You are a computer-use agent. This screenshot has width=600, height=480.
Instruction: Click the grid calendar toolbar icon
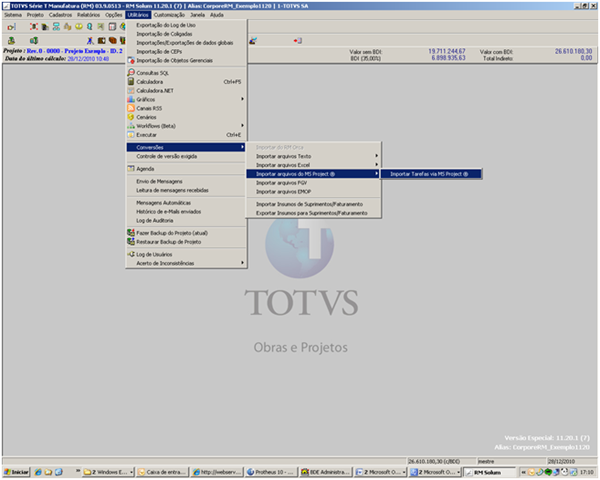click(x=112, y=26)
